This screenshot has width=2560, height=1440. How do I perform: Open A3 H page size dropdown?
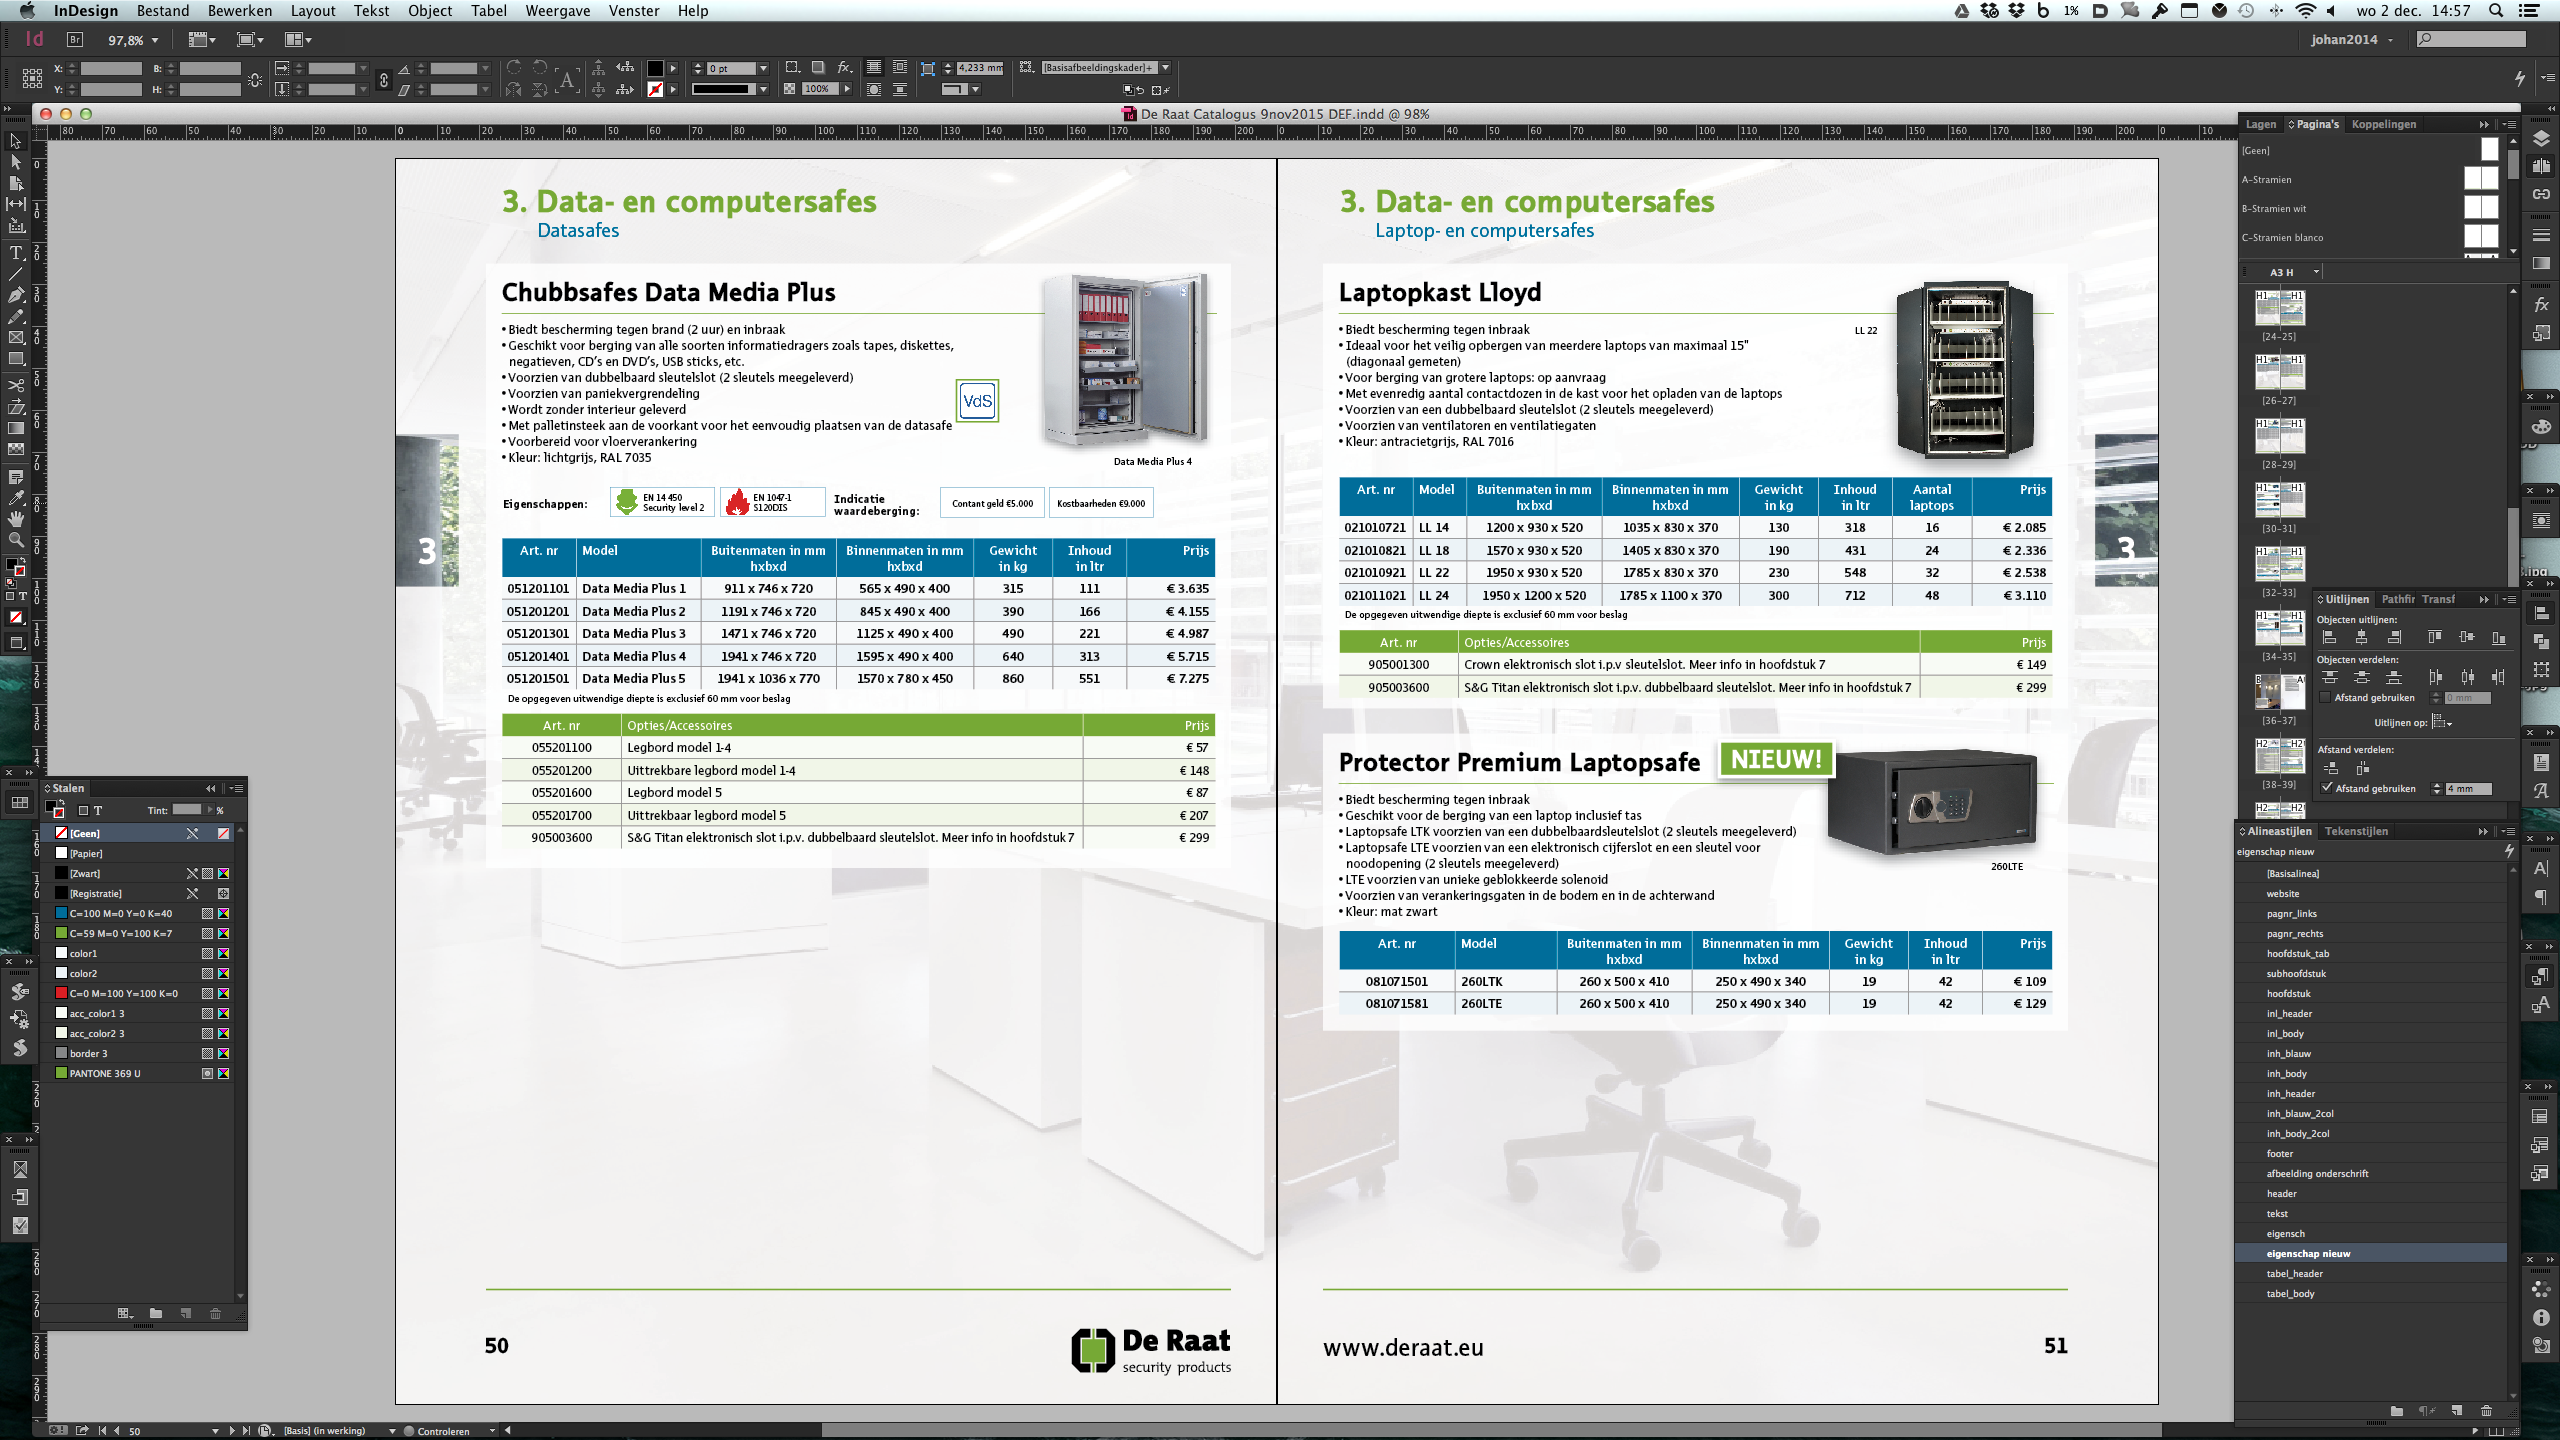tap(2316, 272)
